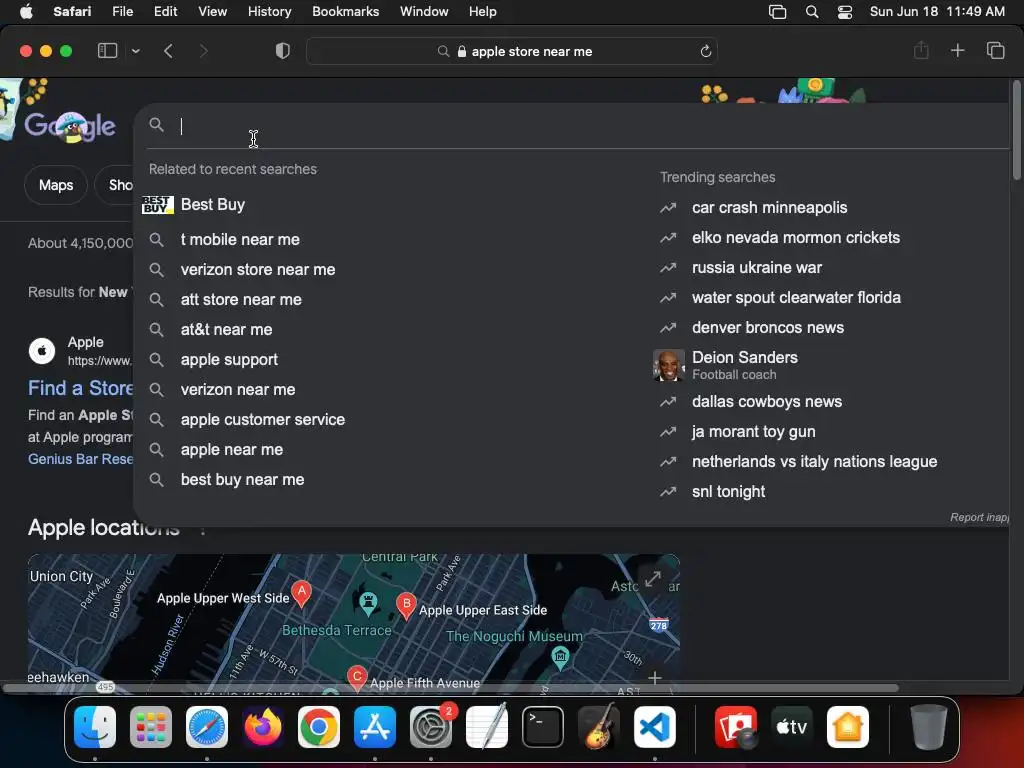Click the Apple Upper East Side pin B
This screenshot has width=1024, height=768.
tap(406, 606)
